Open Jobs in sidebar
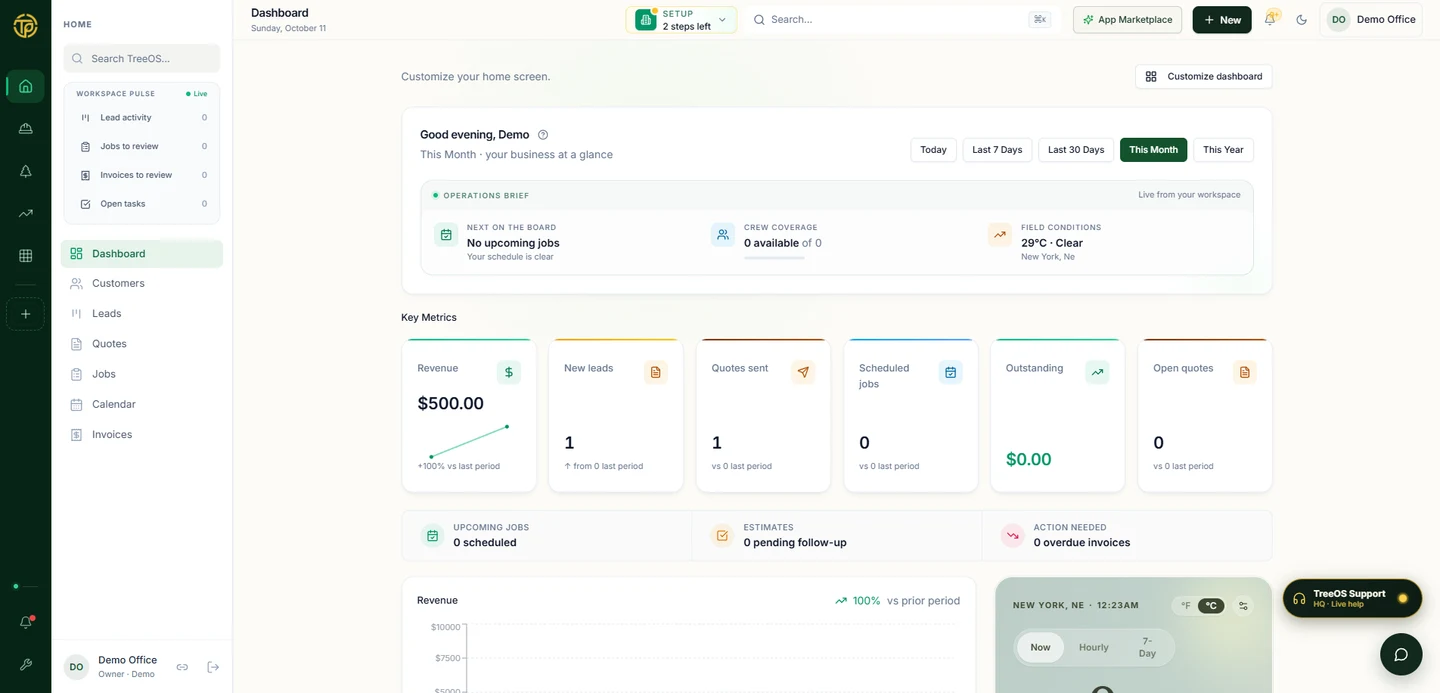The height and width of the screenshot is (693, 1440). (x=142, y=374)
